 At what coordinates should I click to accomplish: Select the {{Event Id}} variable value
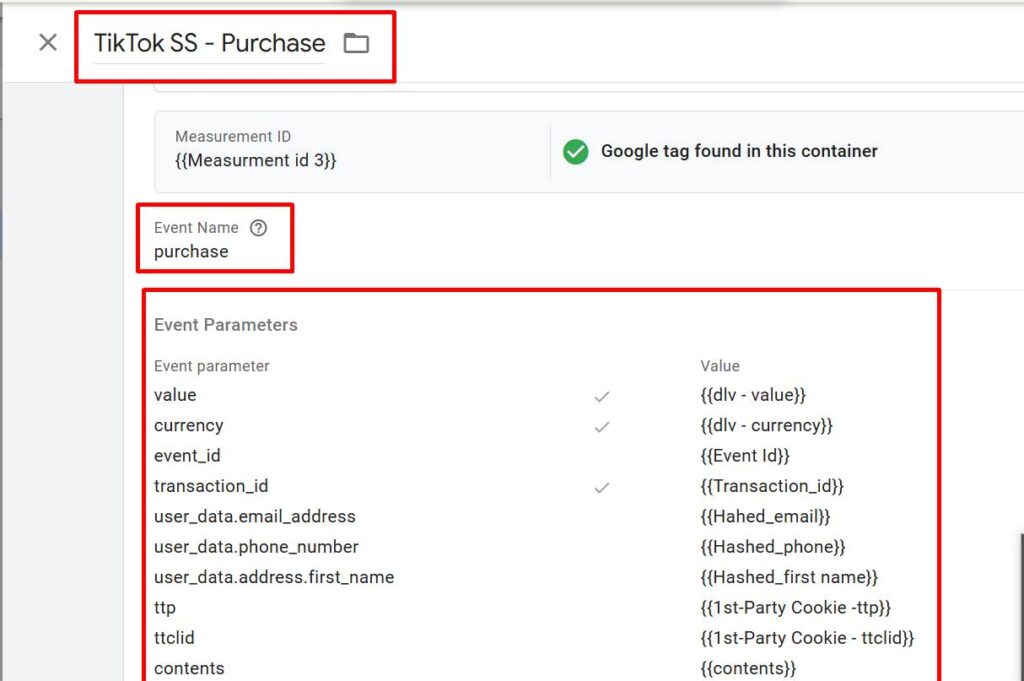(x=745, y=456)
